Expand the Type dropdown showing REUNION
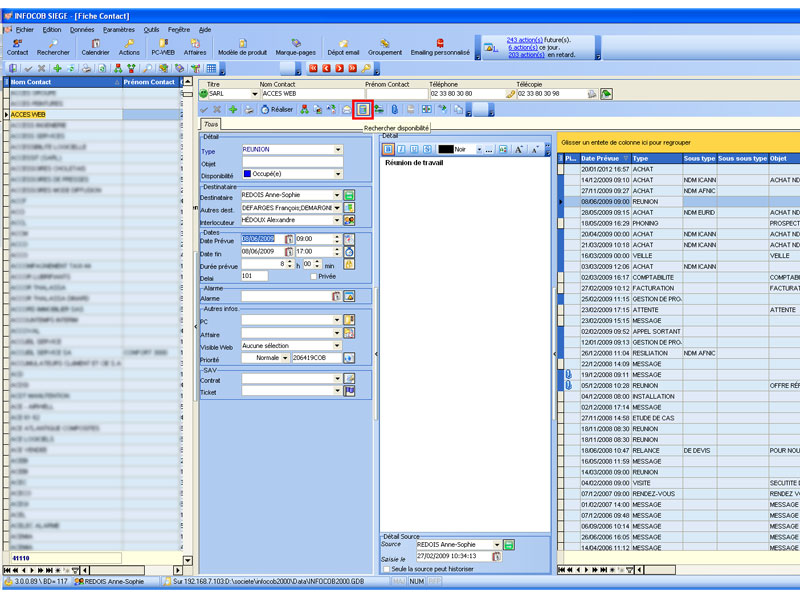The height and width of the screenshot is (598, 800). tap(338, 149)
